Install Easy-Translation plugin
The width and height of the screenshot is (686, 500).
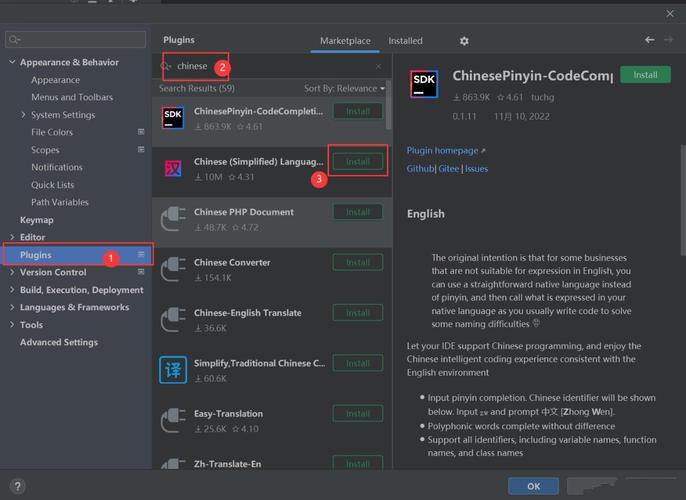[358, 413]
